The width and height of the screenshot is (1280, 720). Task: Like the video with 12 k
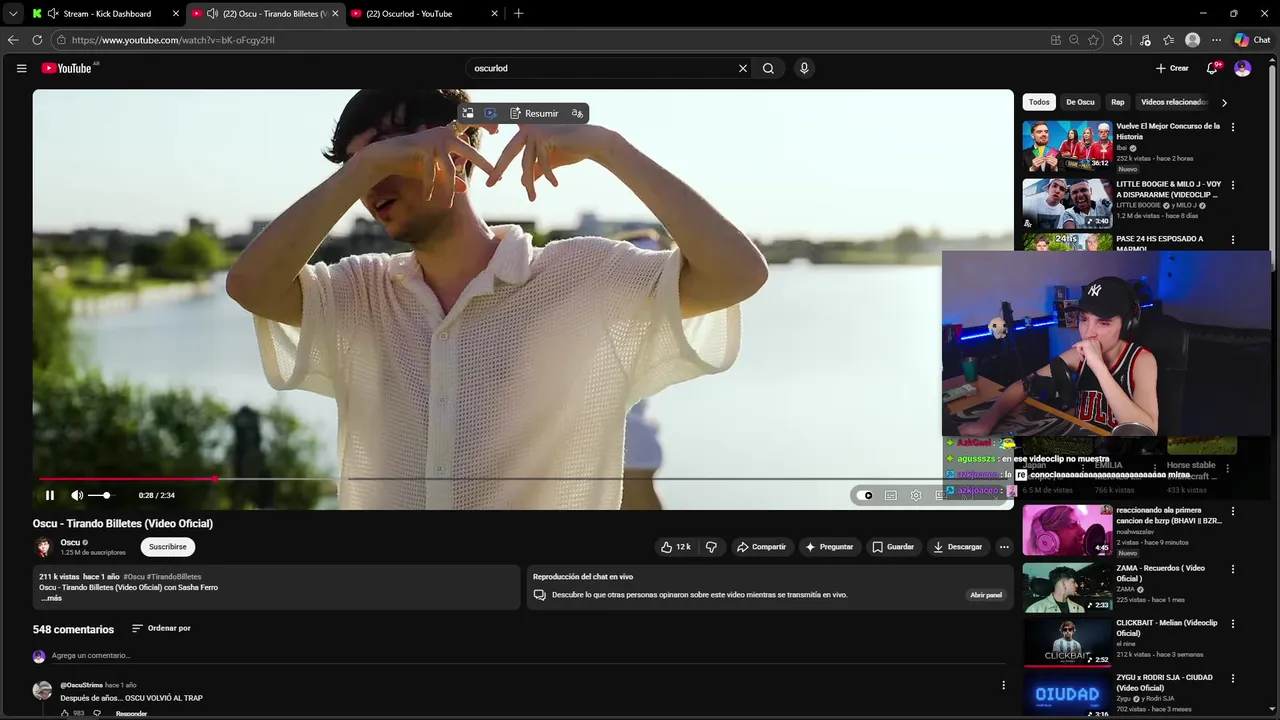676,547
